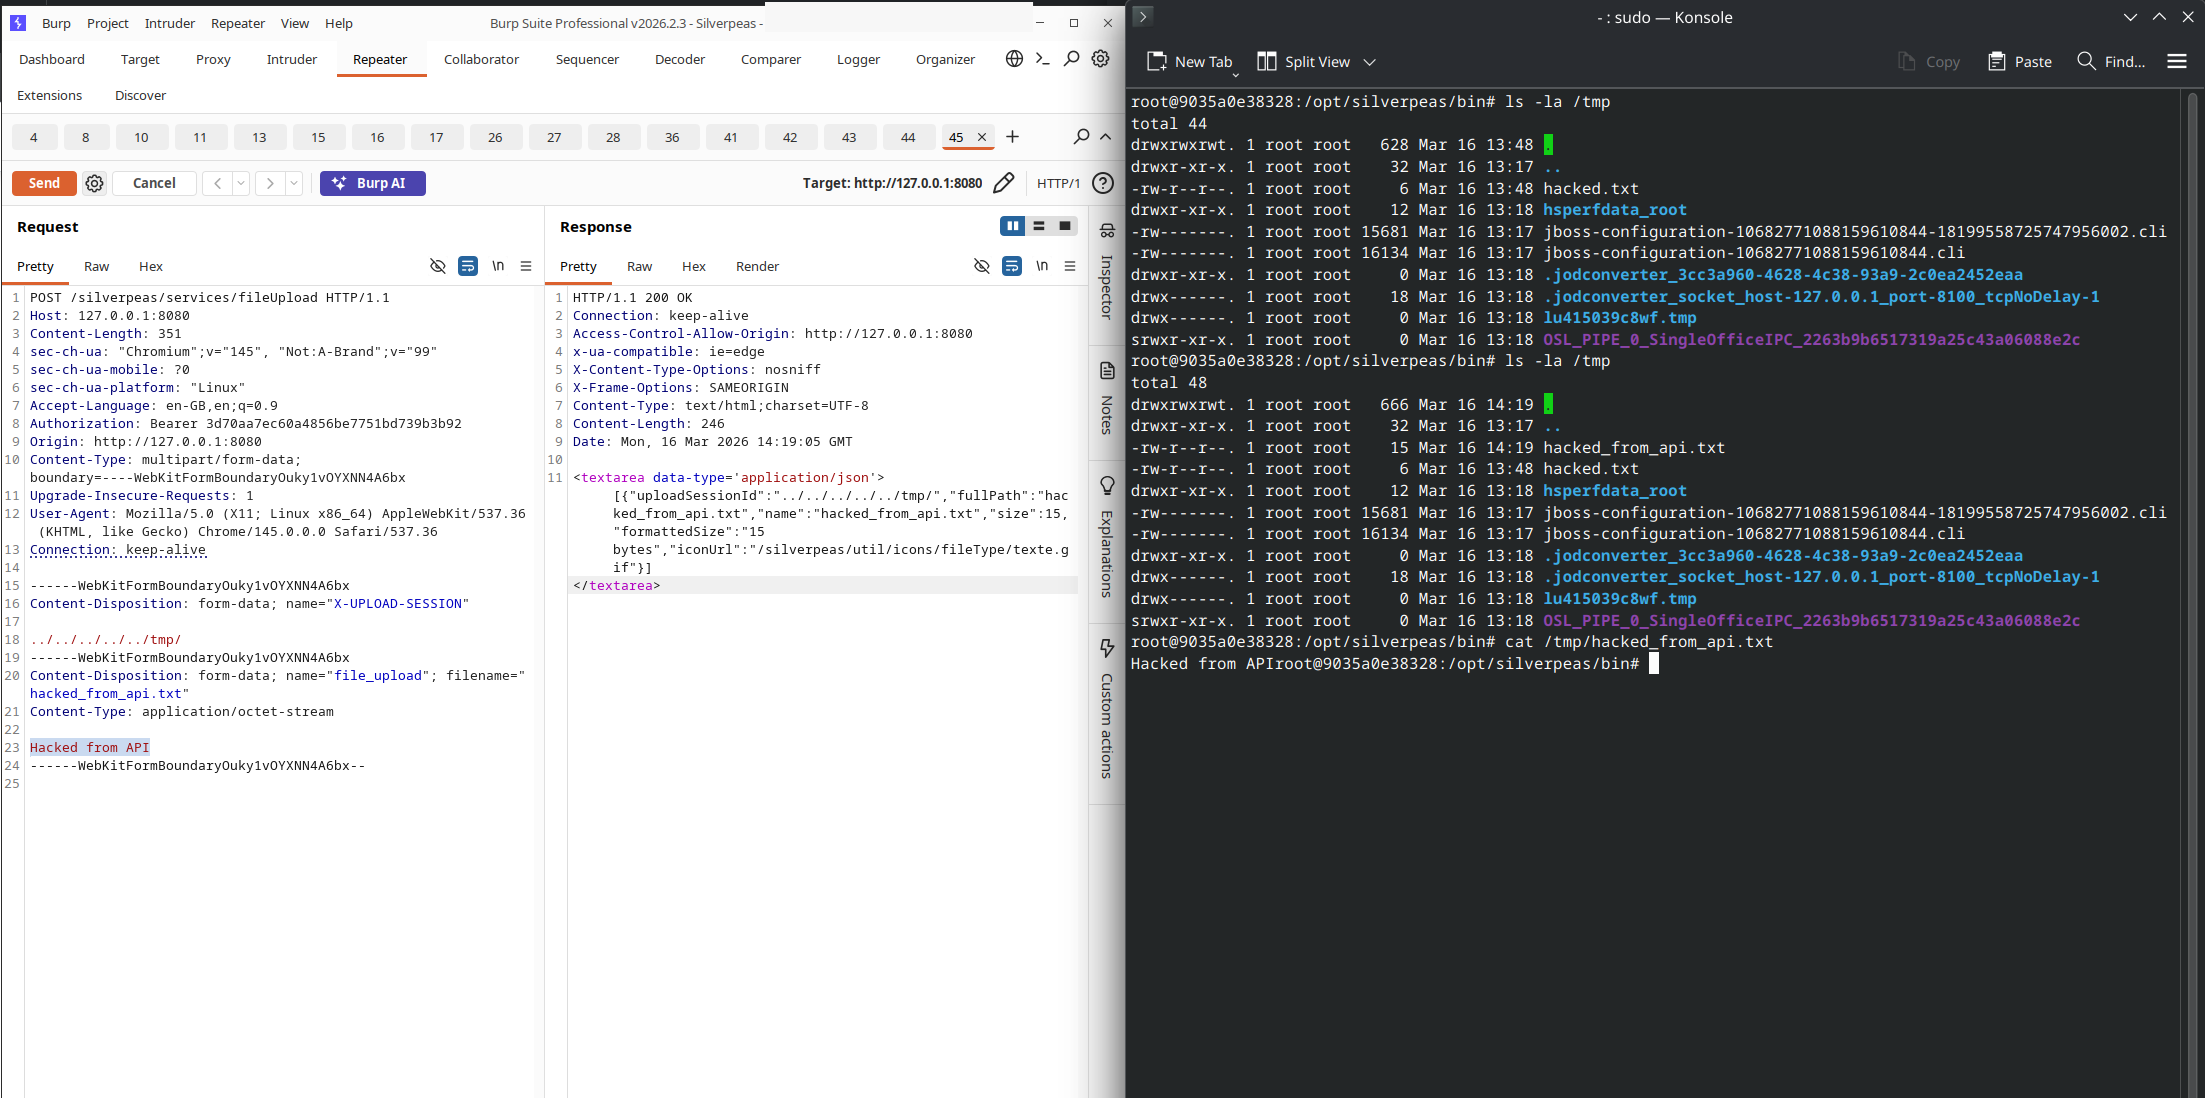Open the Decoder tab

coord(680,59)
